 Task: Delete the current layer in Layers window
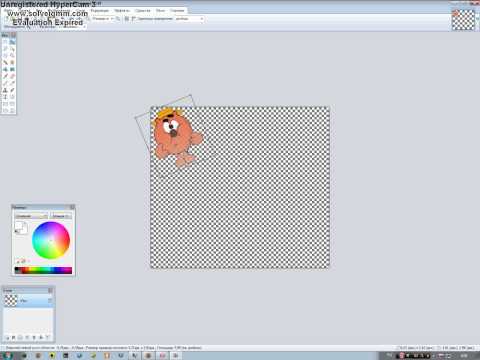(13, 337)
